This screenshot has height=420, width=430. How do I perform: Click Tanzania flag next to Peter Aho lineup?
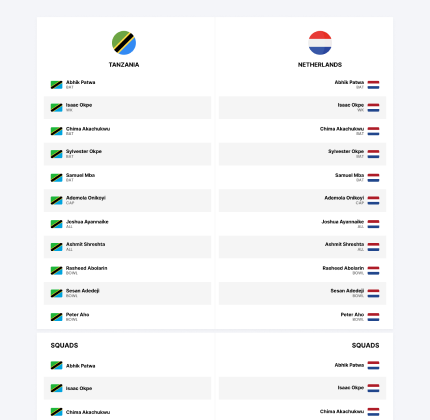pyautogui.click(x=57, y=317)
